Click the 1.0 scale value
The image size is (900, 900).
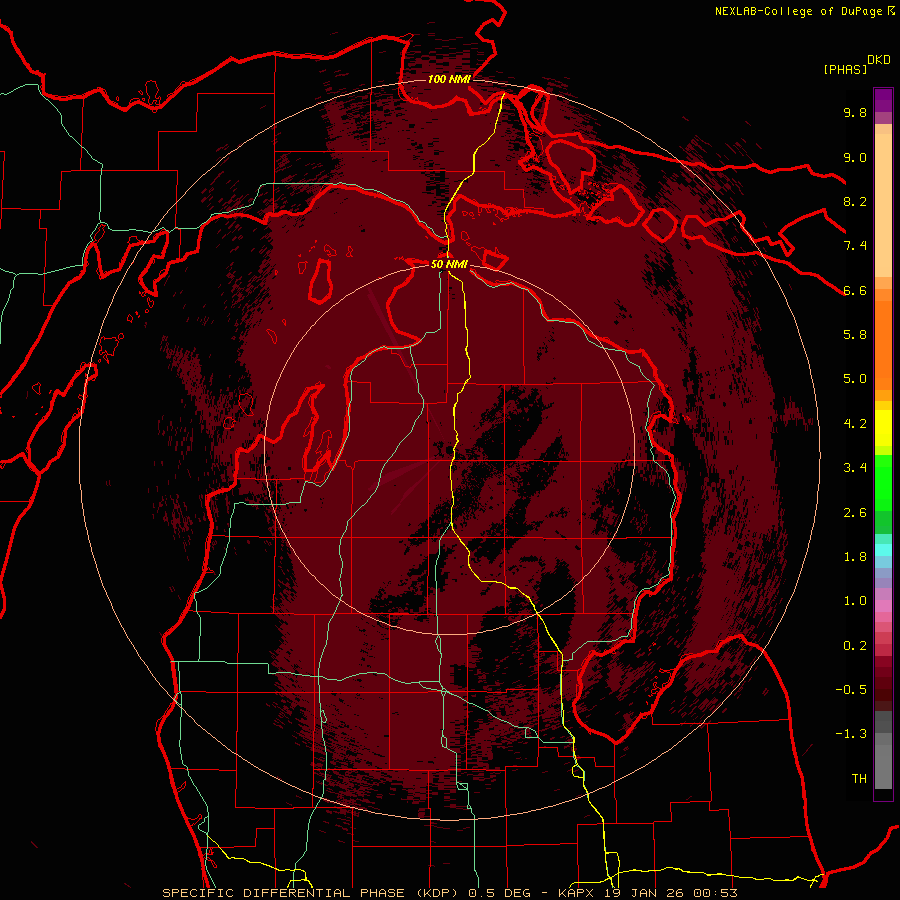pyautogui.click(x=855, y=601)
